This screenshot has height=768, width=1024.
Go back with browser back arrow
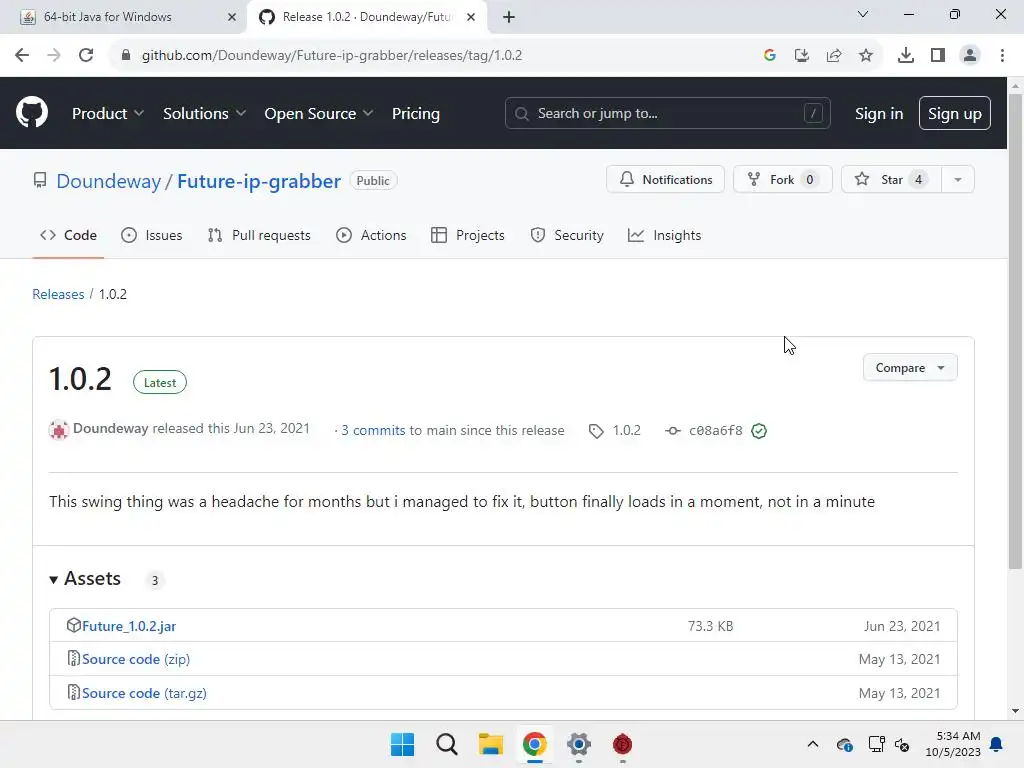[x=22, y=55]
